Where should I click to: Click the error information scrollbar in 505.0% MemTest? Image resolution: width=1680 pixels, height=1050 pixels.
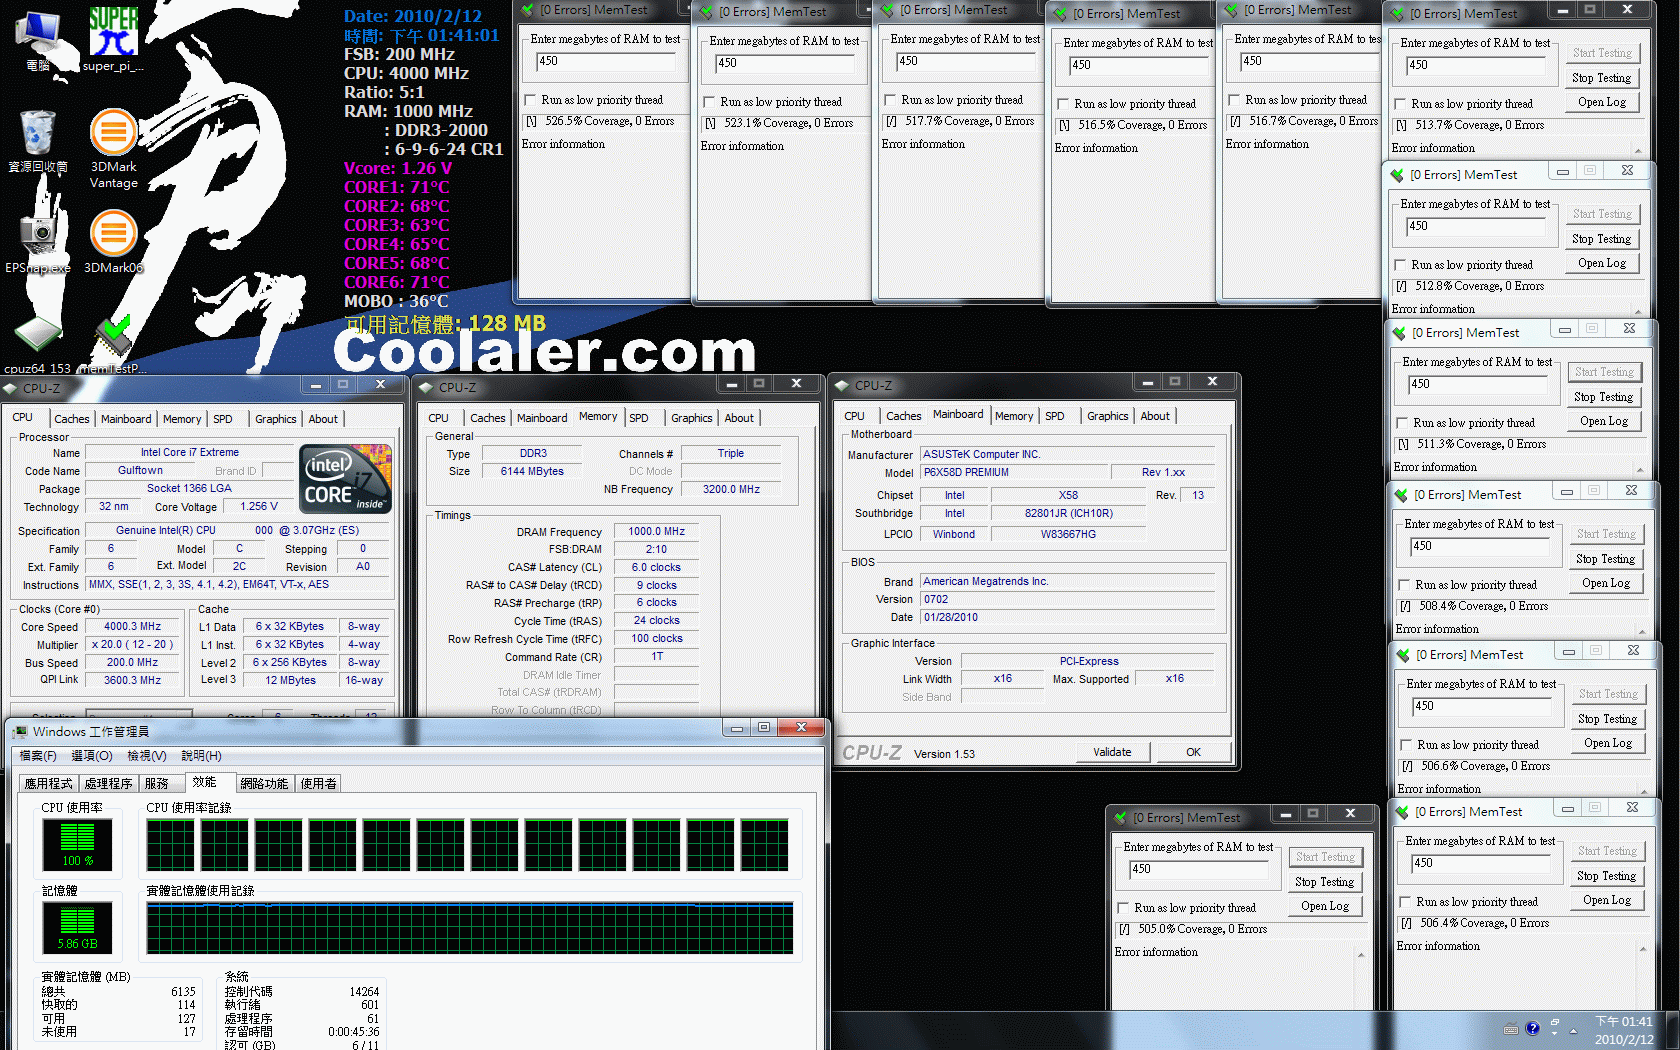(1361, 980)
